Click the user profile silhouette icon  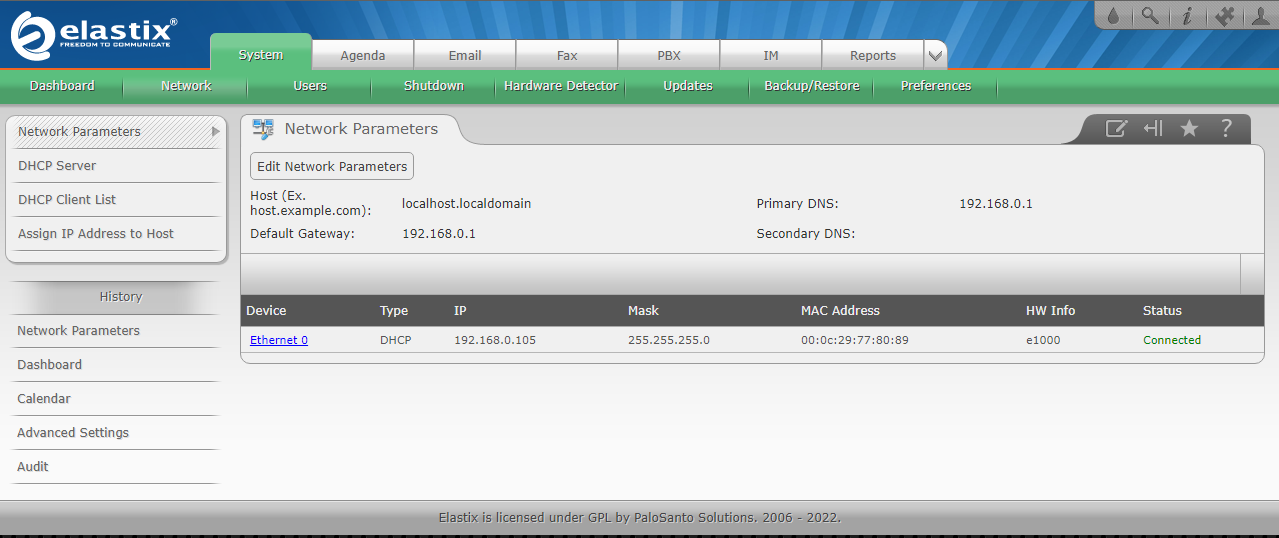click(1261, 15)
